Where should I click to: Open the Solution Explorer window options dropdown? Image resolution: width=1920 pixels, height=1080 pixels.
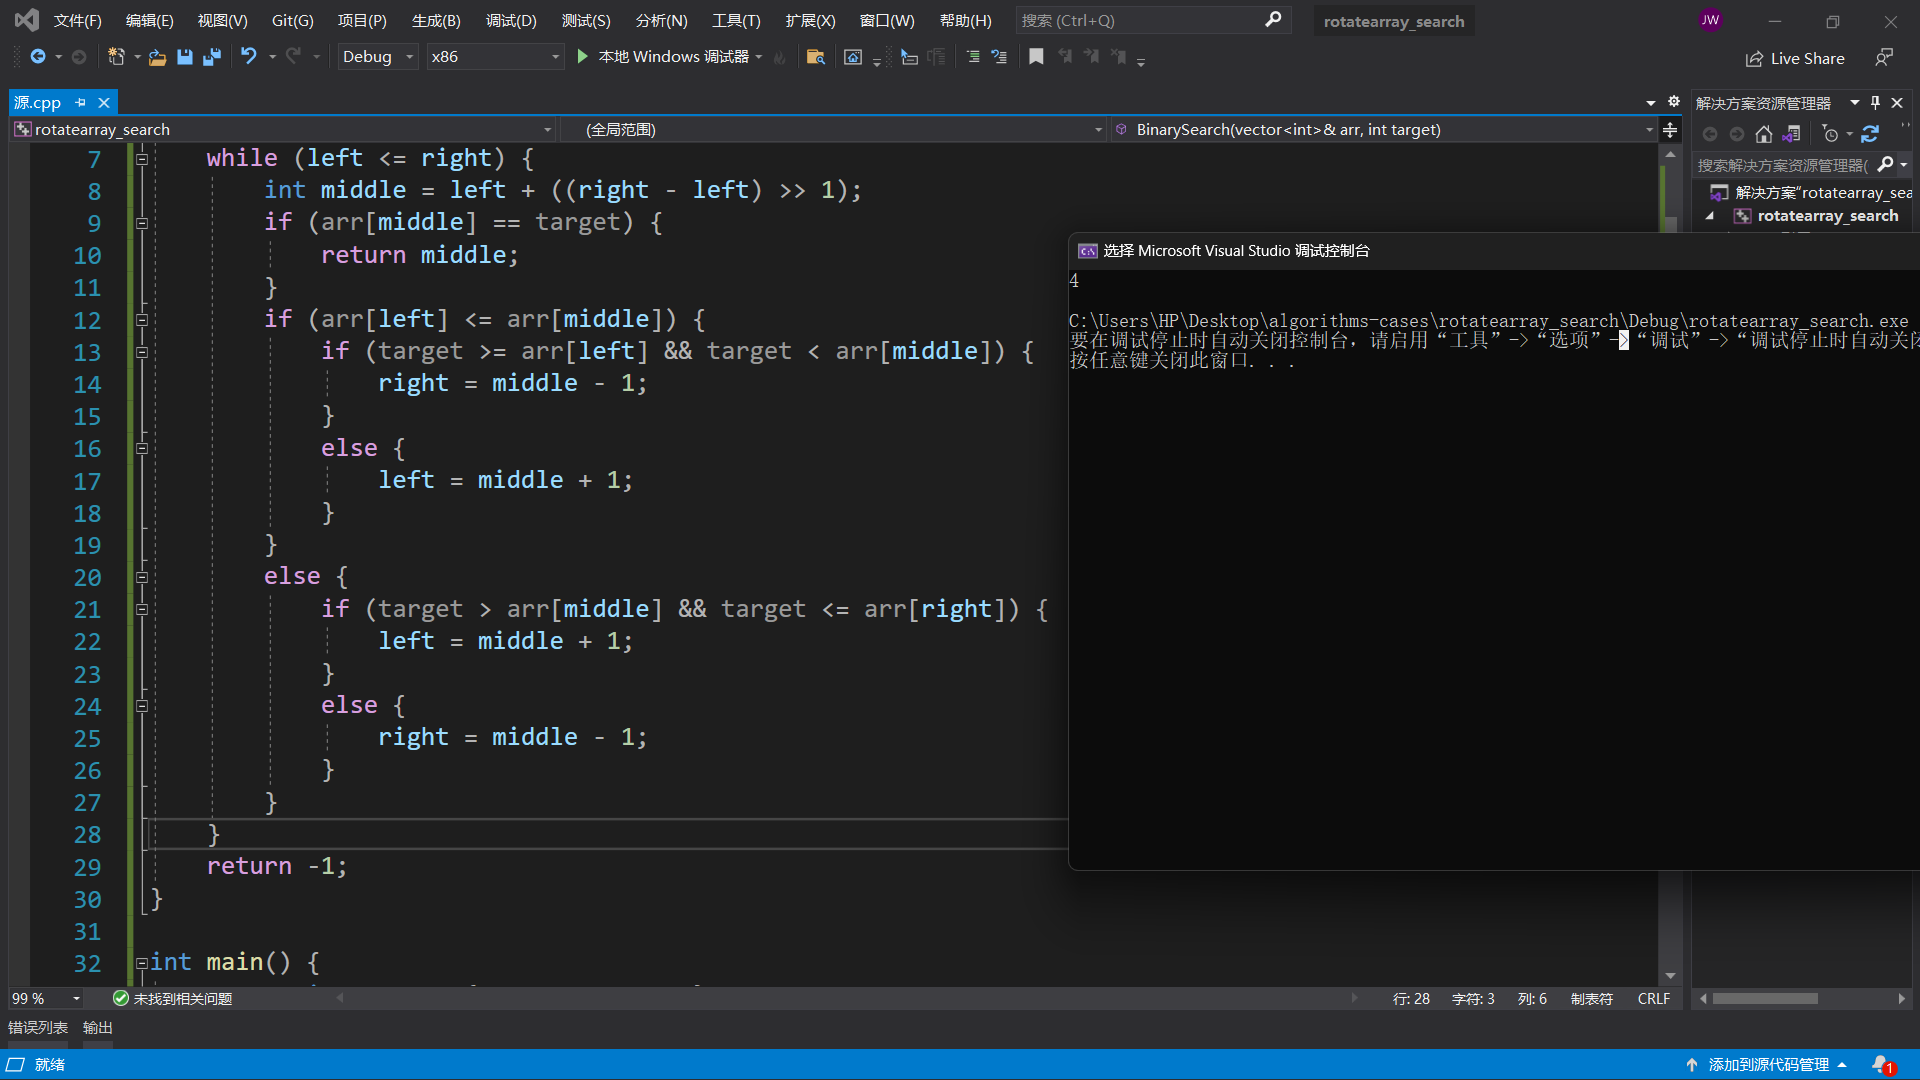pos(1855,102)
